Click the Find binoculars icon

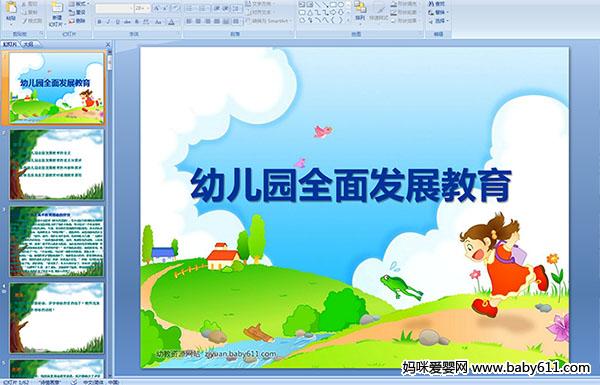point(431,4)
